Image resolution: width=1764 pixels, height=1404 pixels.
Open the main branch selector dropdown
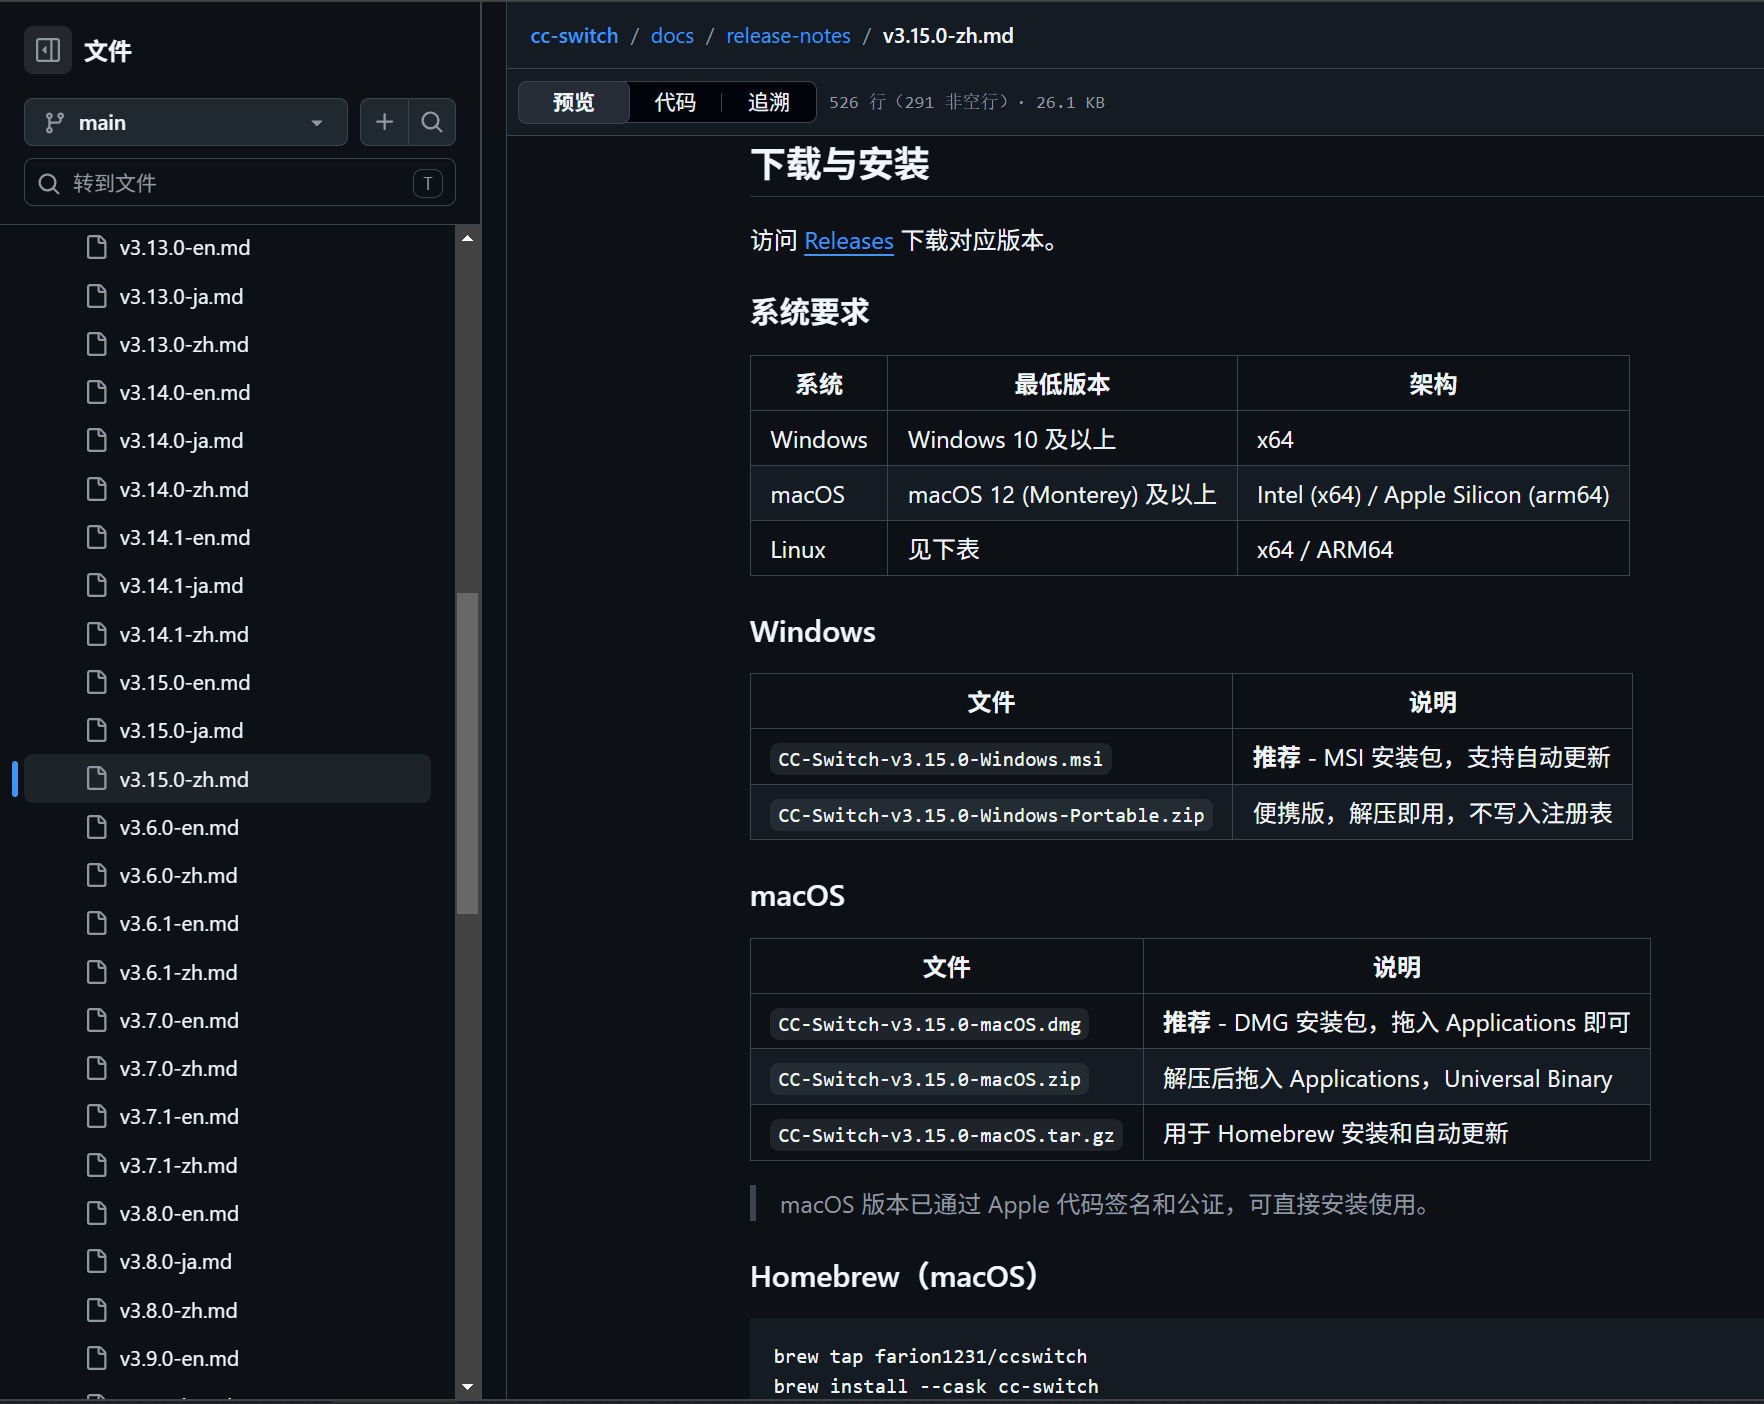[186, 122]
